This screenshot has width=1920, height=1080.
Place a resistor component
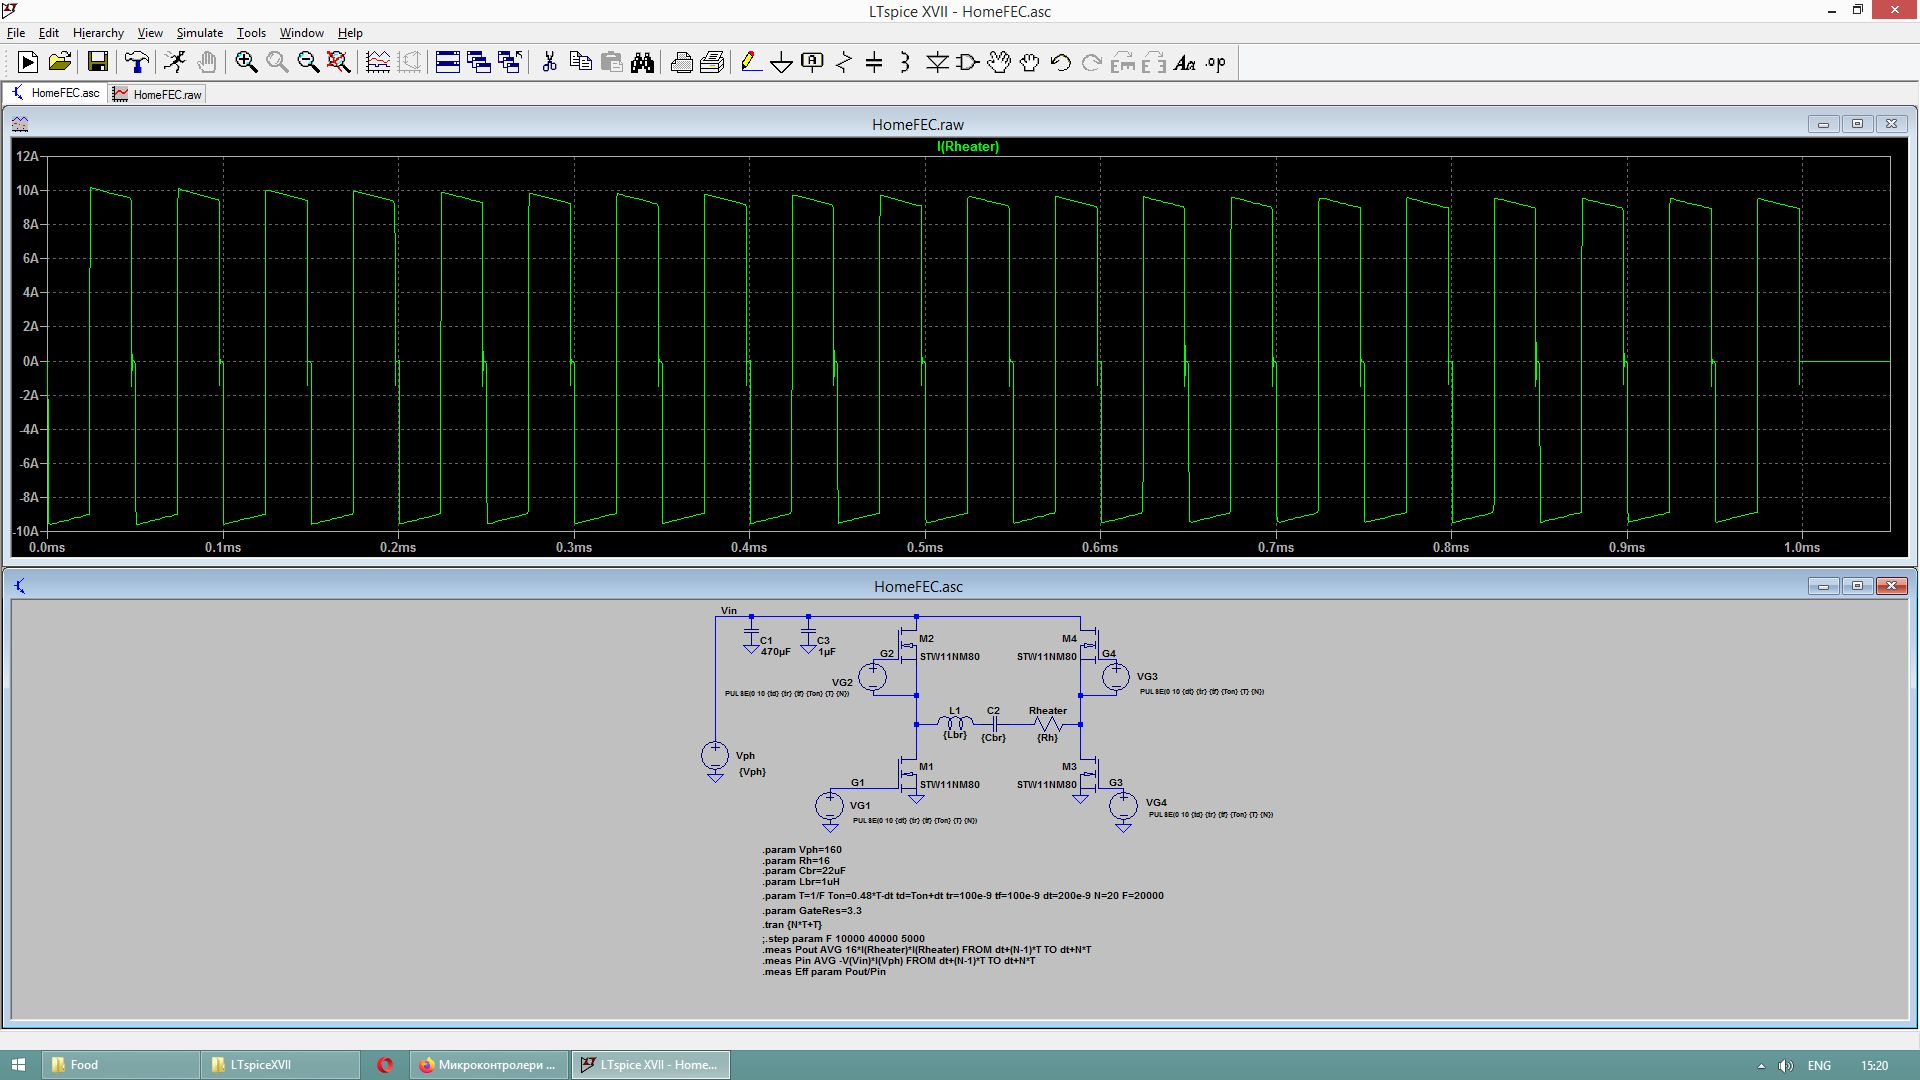pyautogui.click(x=843, y=63)
